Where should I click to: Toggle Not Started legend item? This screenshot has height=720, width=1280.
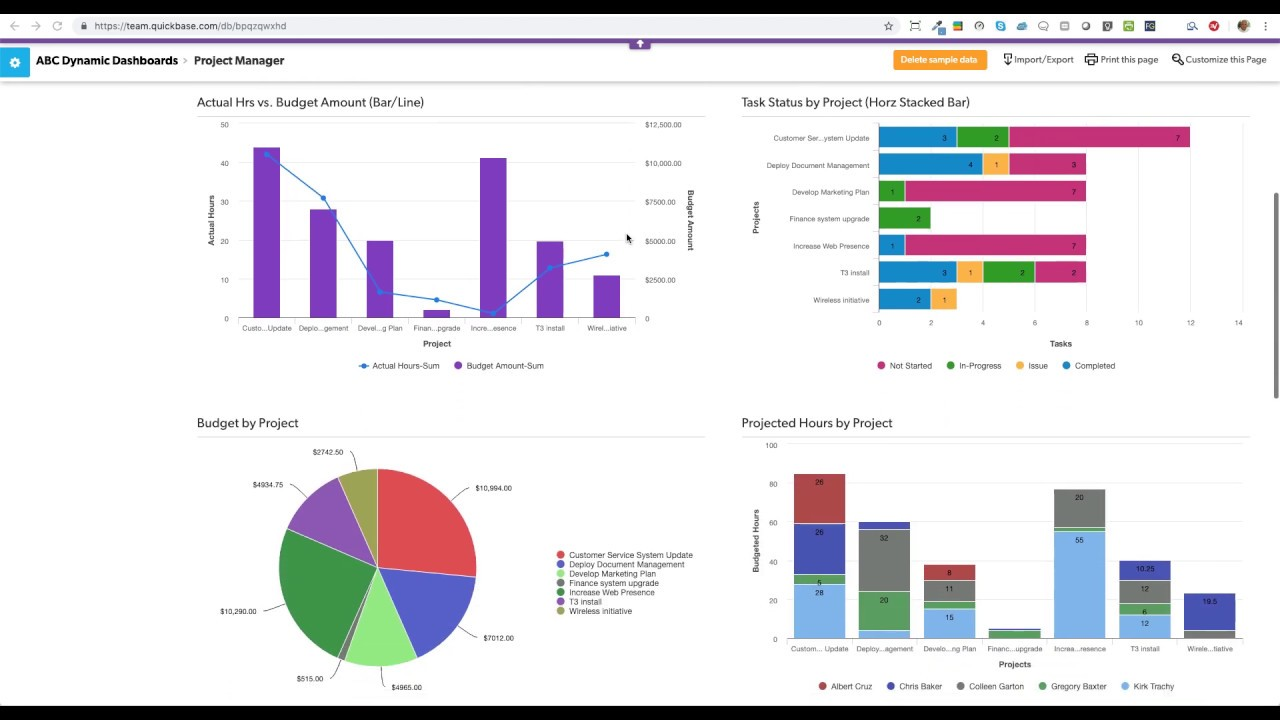click(904, 366)
